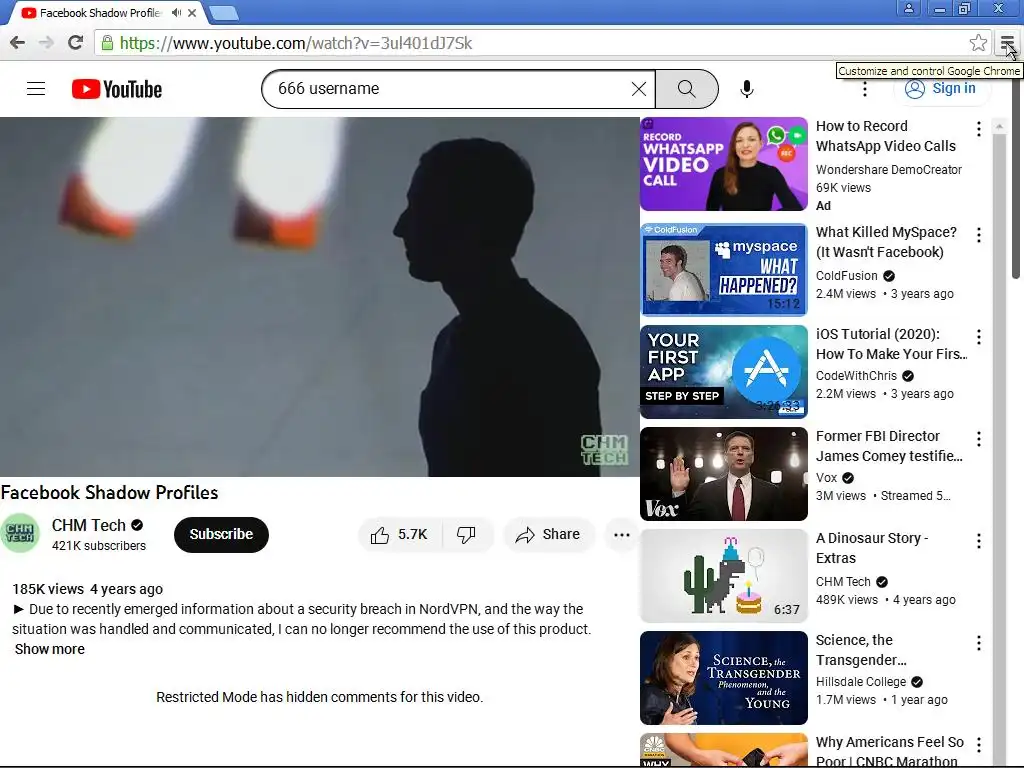The image size is (1024, 768).
Task: Click the page vertical scrollbar thumb
Action: tap(1016, 176)
